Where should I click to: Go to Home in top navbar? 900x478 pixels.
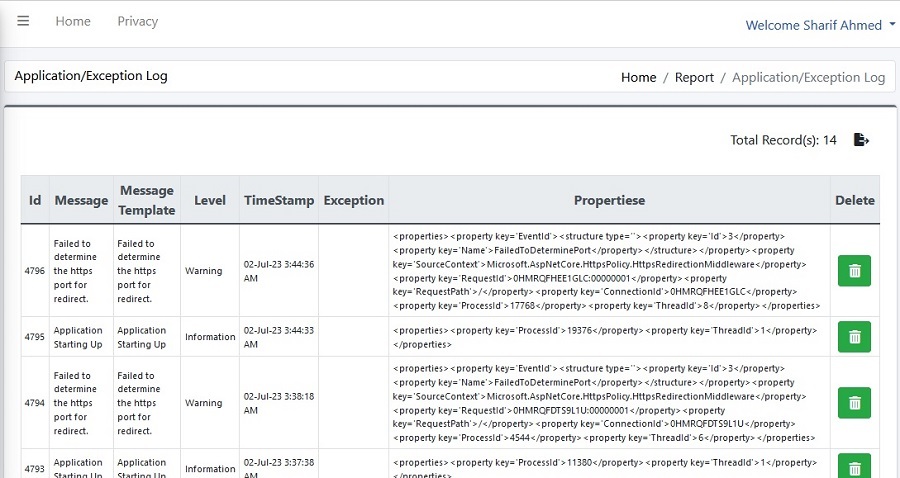click(73, 21)
